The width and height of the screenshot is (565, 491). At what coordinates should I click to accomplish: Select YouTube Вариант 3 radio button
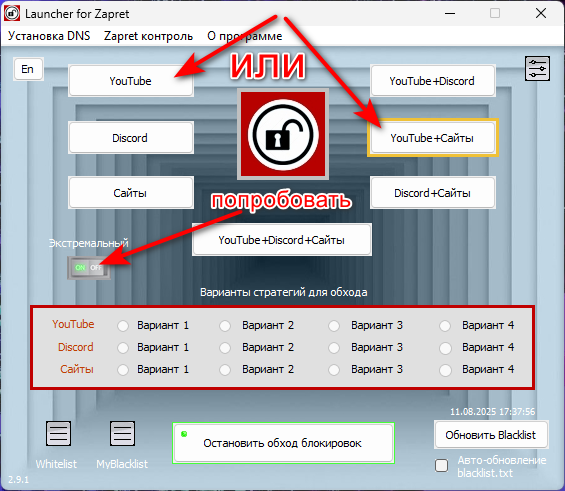pyautogui.click(x=334, y=326)
